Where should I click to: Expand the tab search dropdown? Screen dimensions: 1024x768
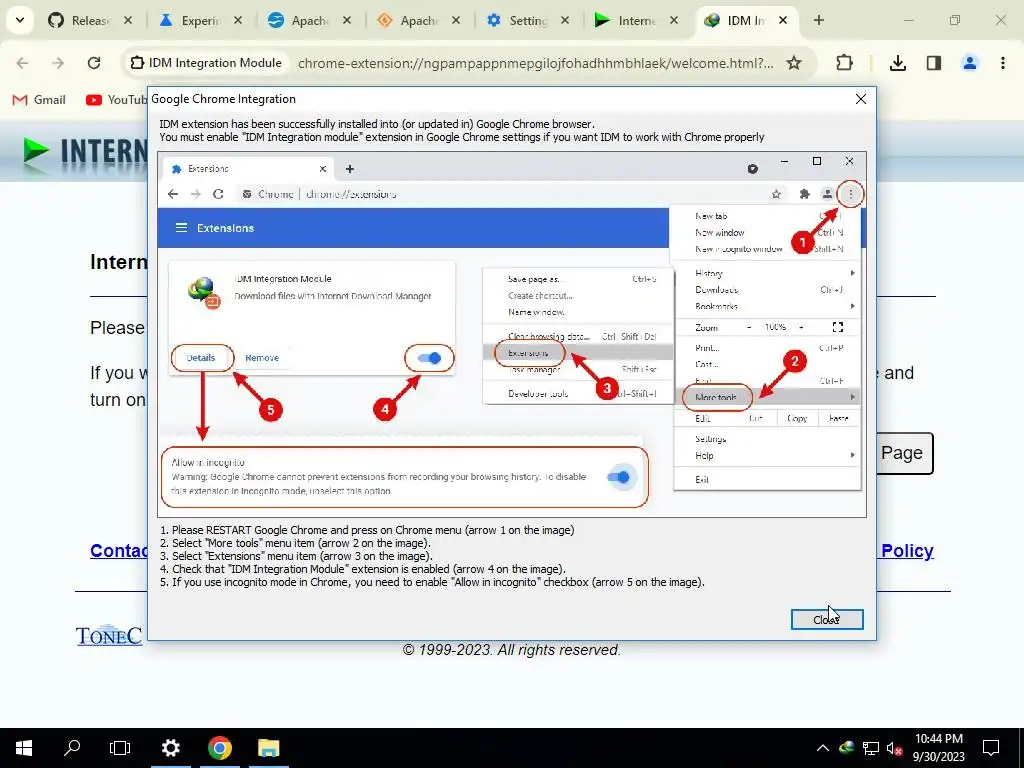(20, 20)
